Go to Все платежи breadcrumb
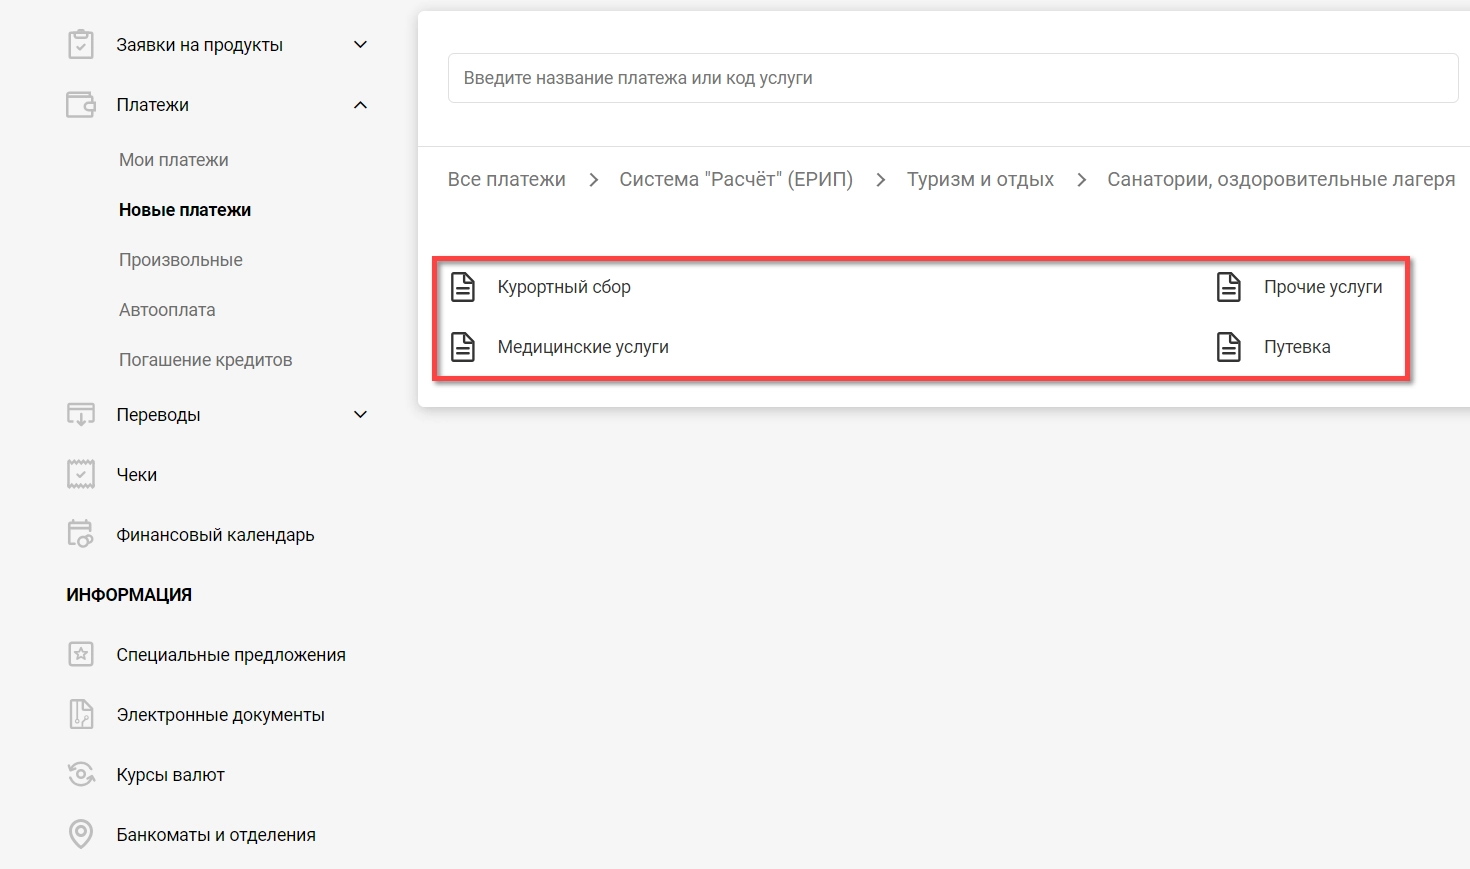The height and width of the screenshot is (869, 1470). click(507, 180)
